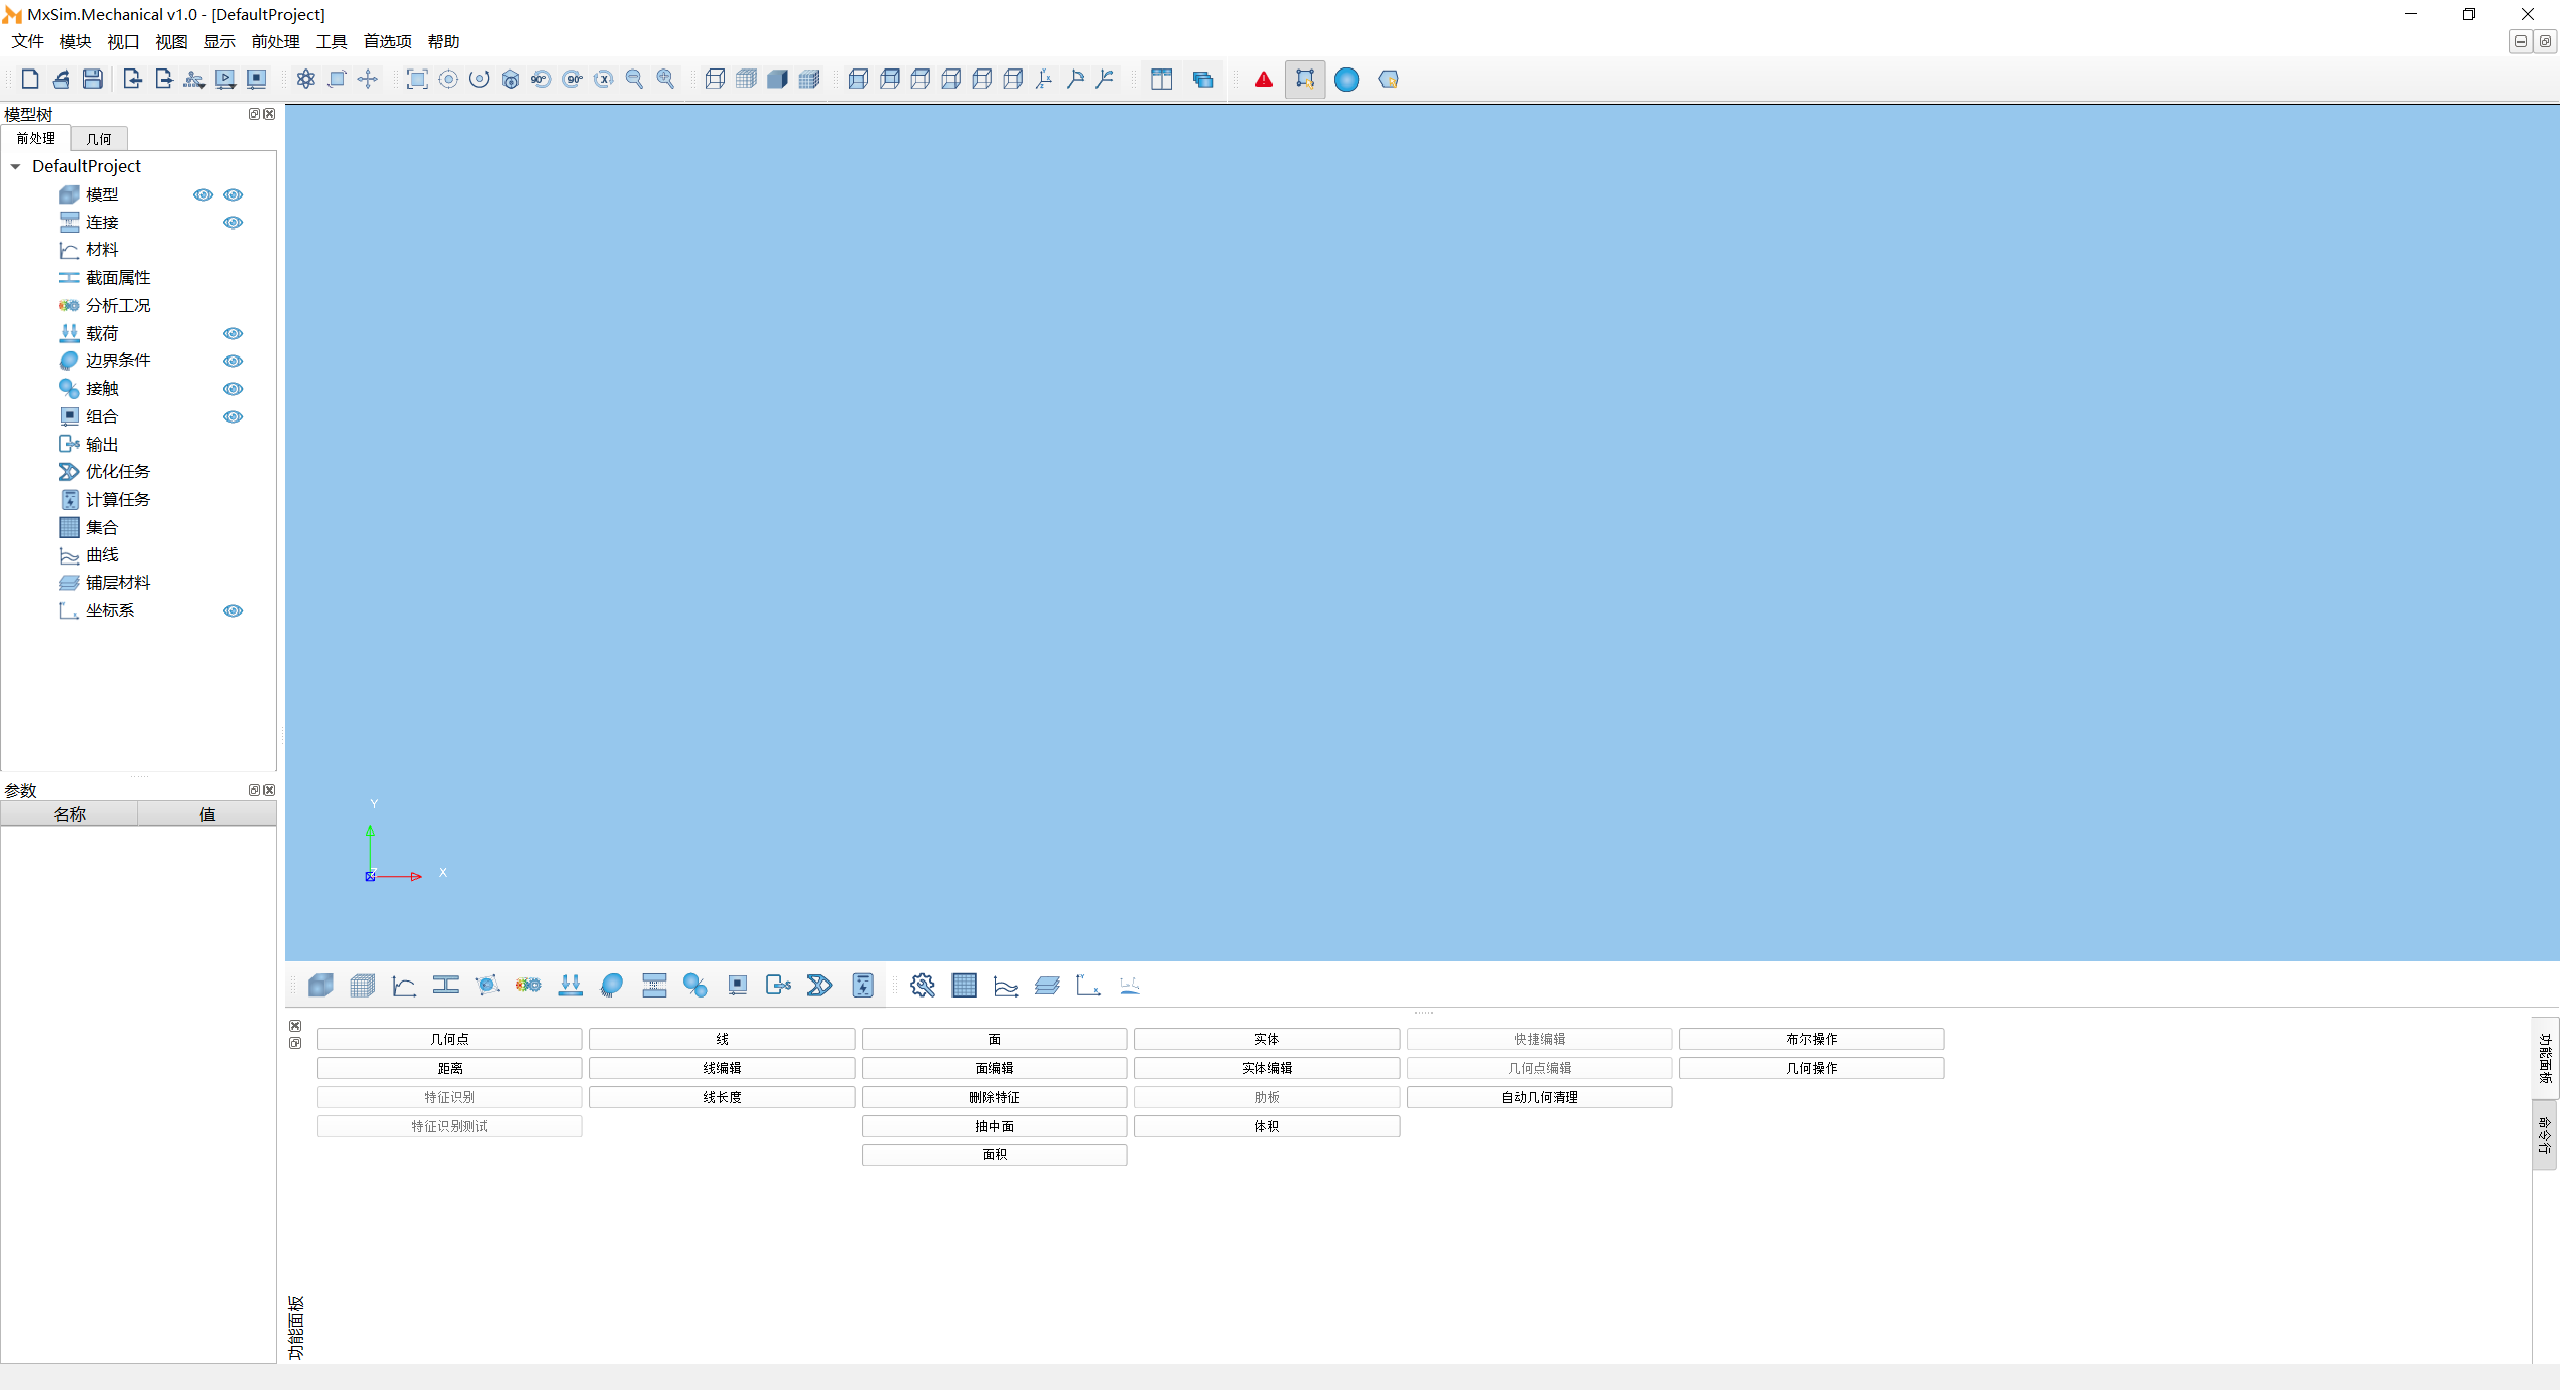Toggle the box selection tool icon
The image size is (2560, 1390).
click(1305, 79)
